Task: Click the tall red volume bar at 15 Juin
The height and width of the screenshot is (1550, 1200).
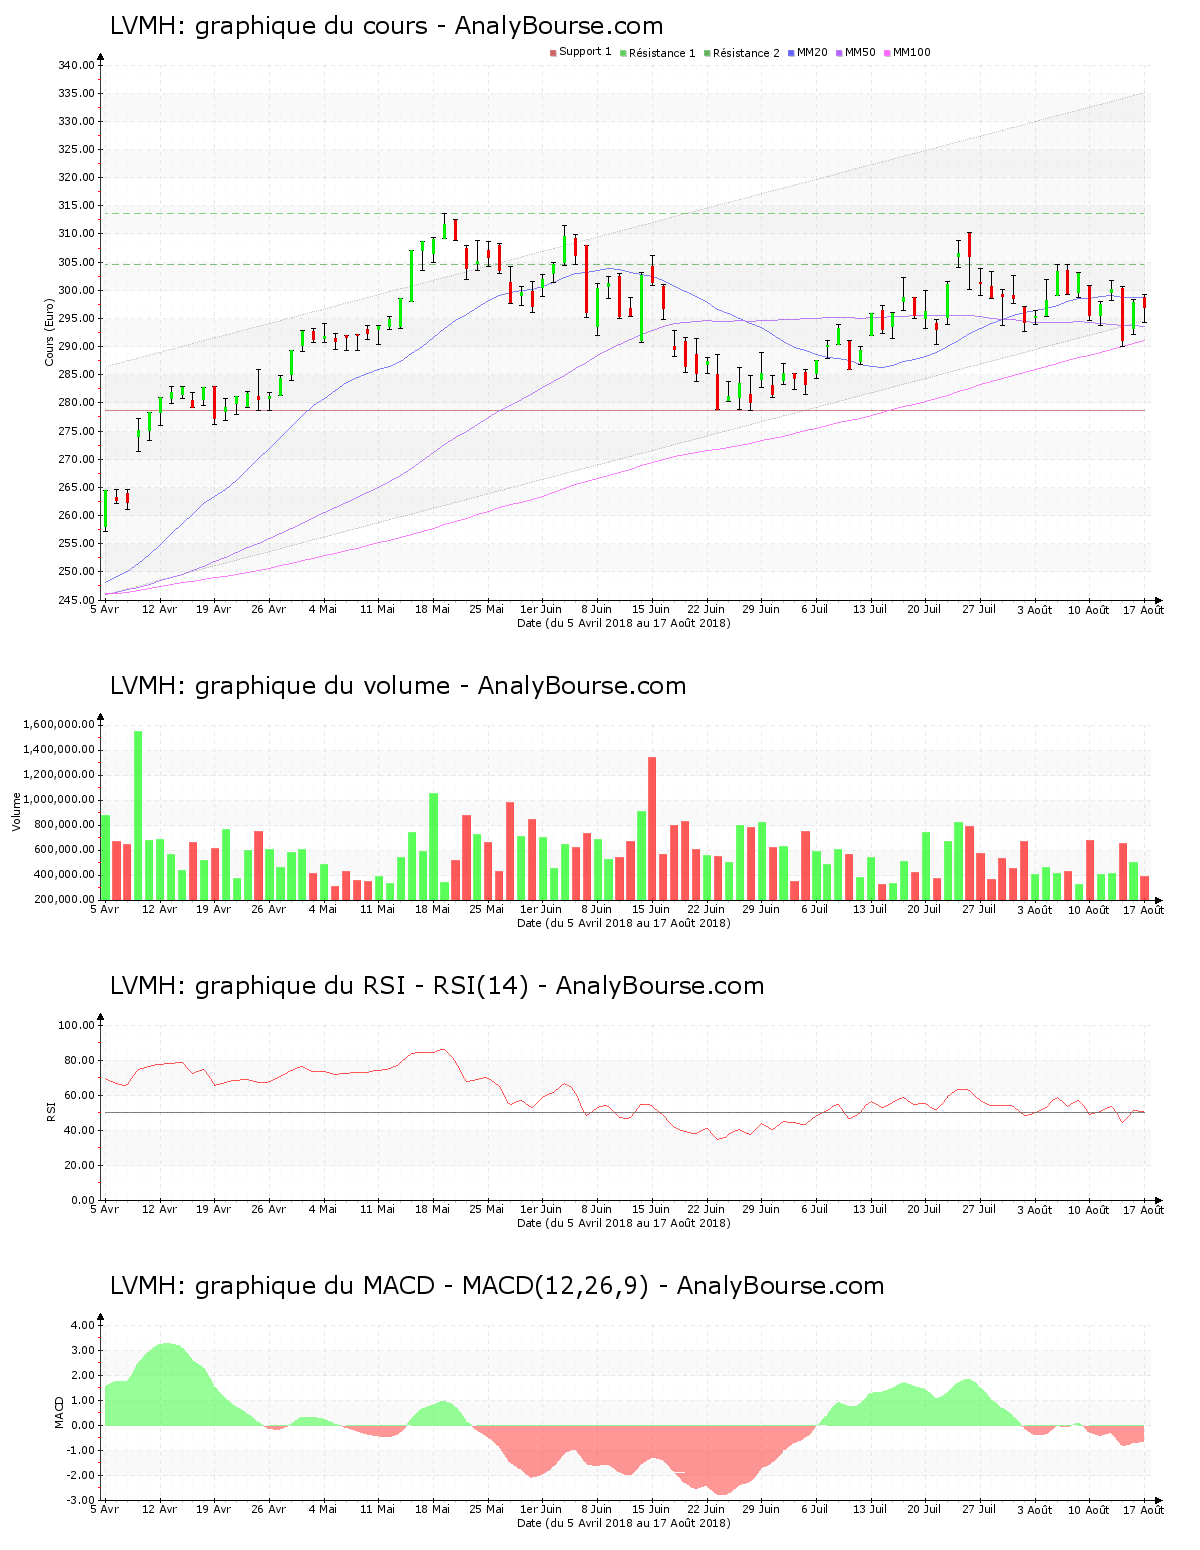Action: point(652,828)
